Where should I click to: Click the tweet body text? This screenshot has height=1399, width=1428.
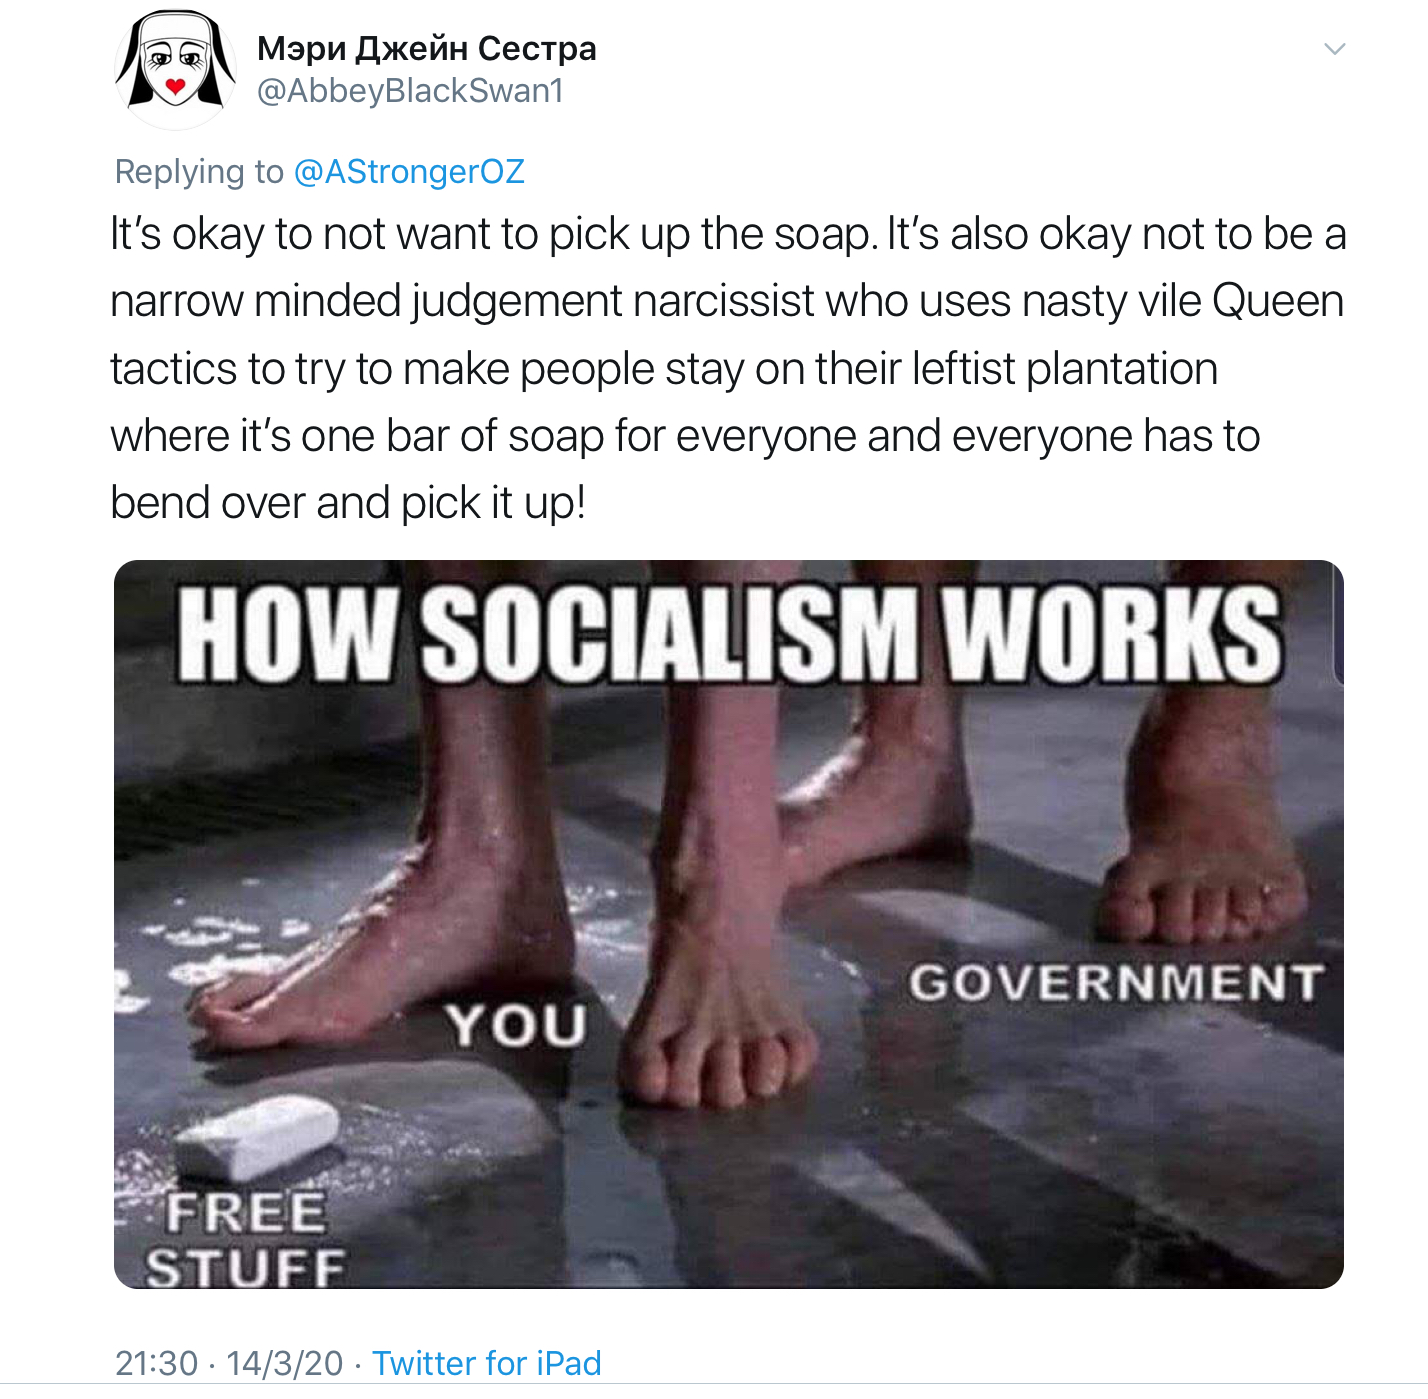click(x=728, y=368)
